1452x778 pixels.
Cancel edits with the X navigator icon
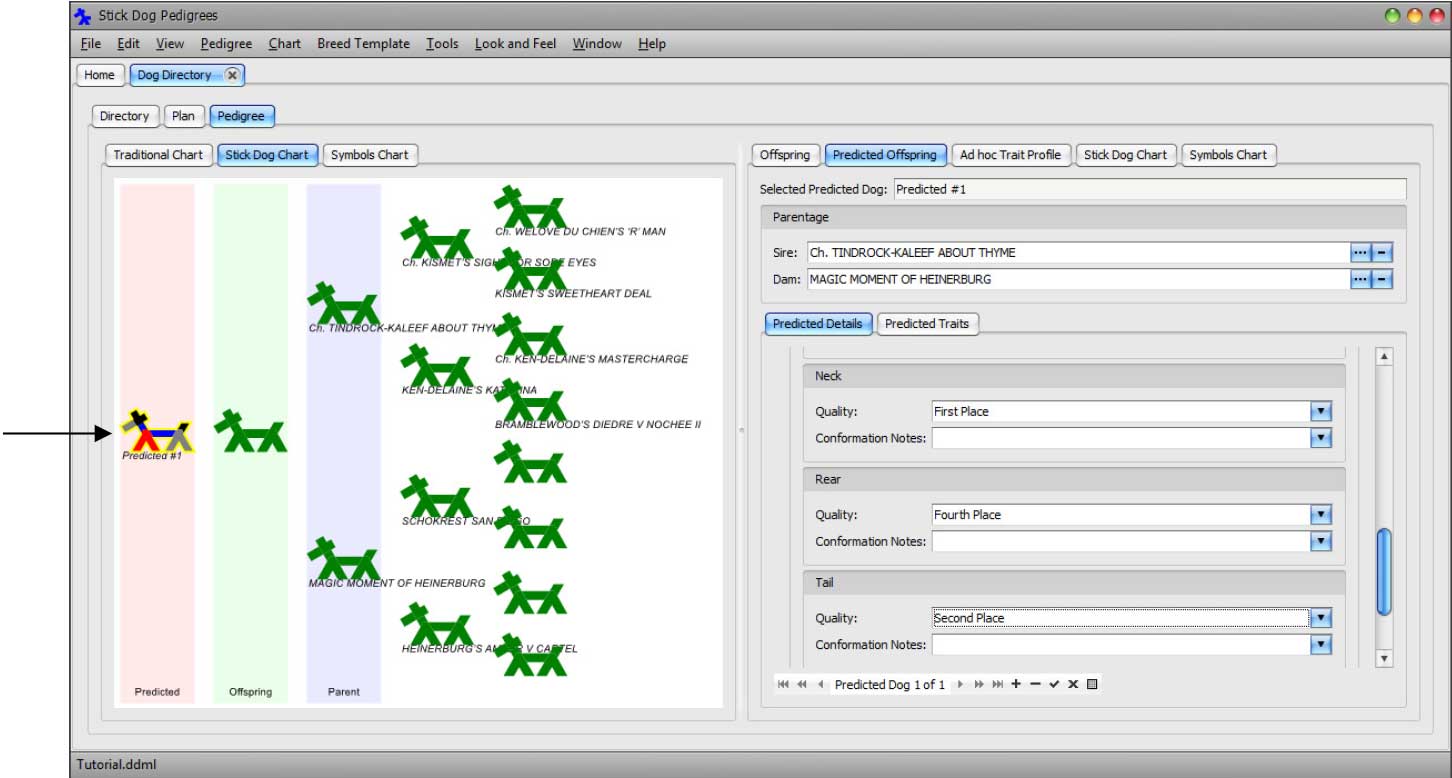pos(1073,684)
